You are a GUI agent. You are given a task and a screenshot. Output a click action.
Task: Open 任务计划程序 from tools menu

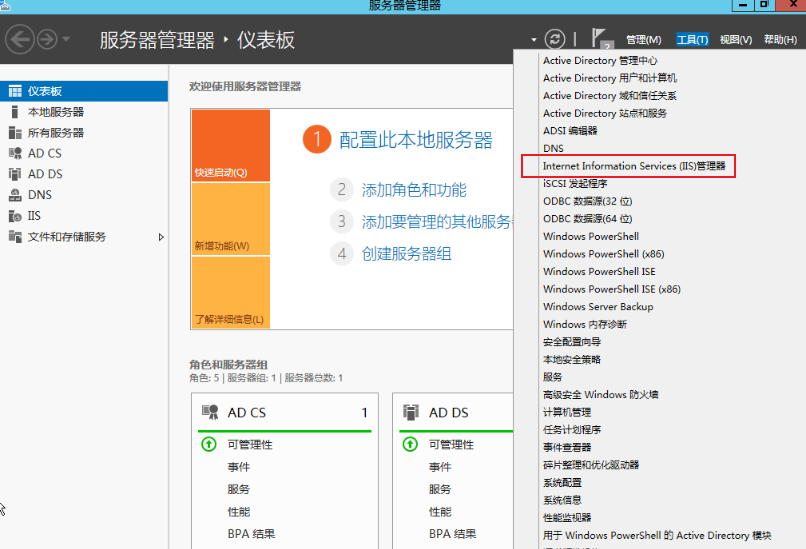(572, 430)
